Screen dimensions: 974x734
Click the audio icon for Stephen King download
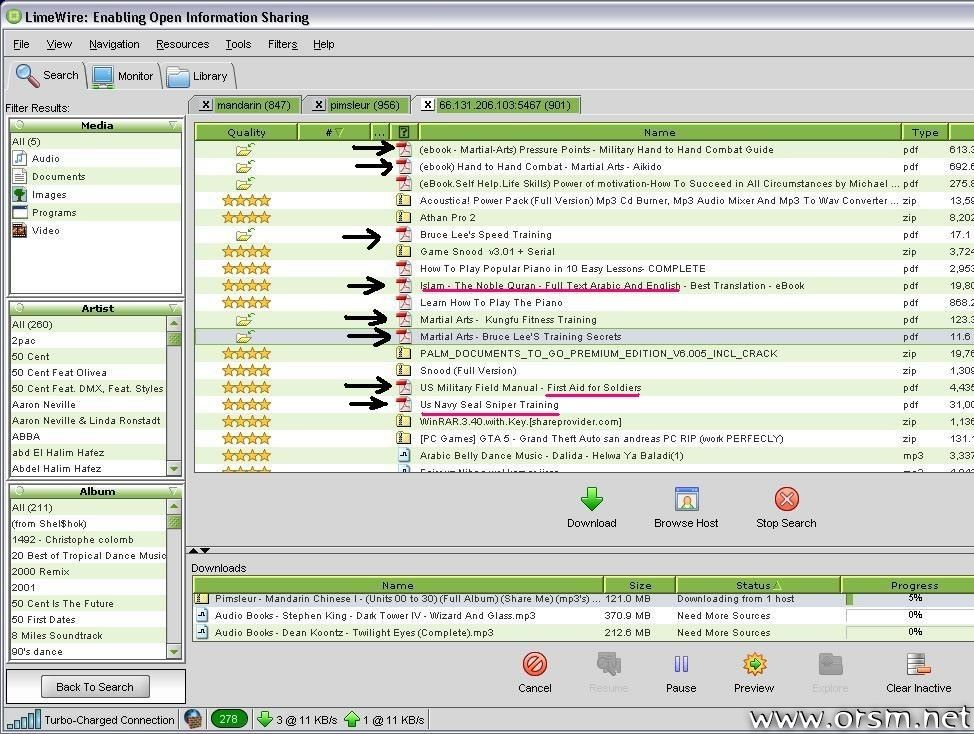[202, 615]
